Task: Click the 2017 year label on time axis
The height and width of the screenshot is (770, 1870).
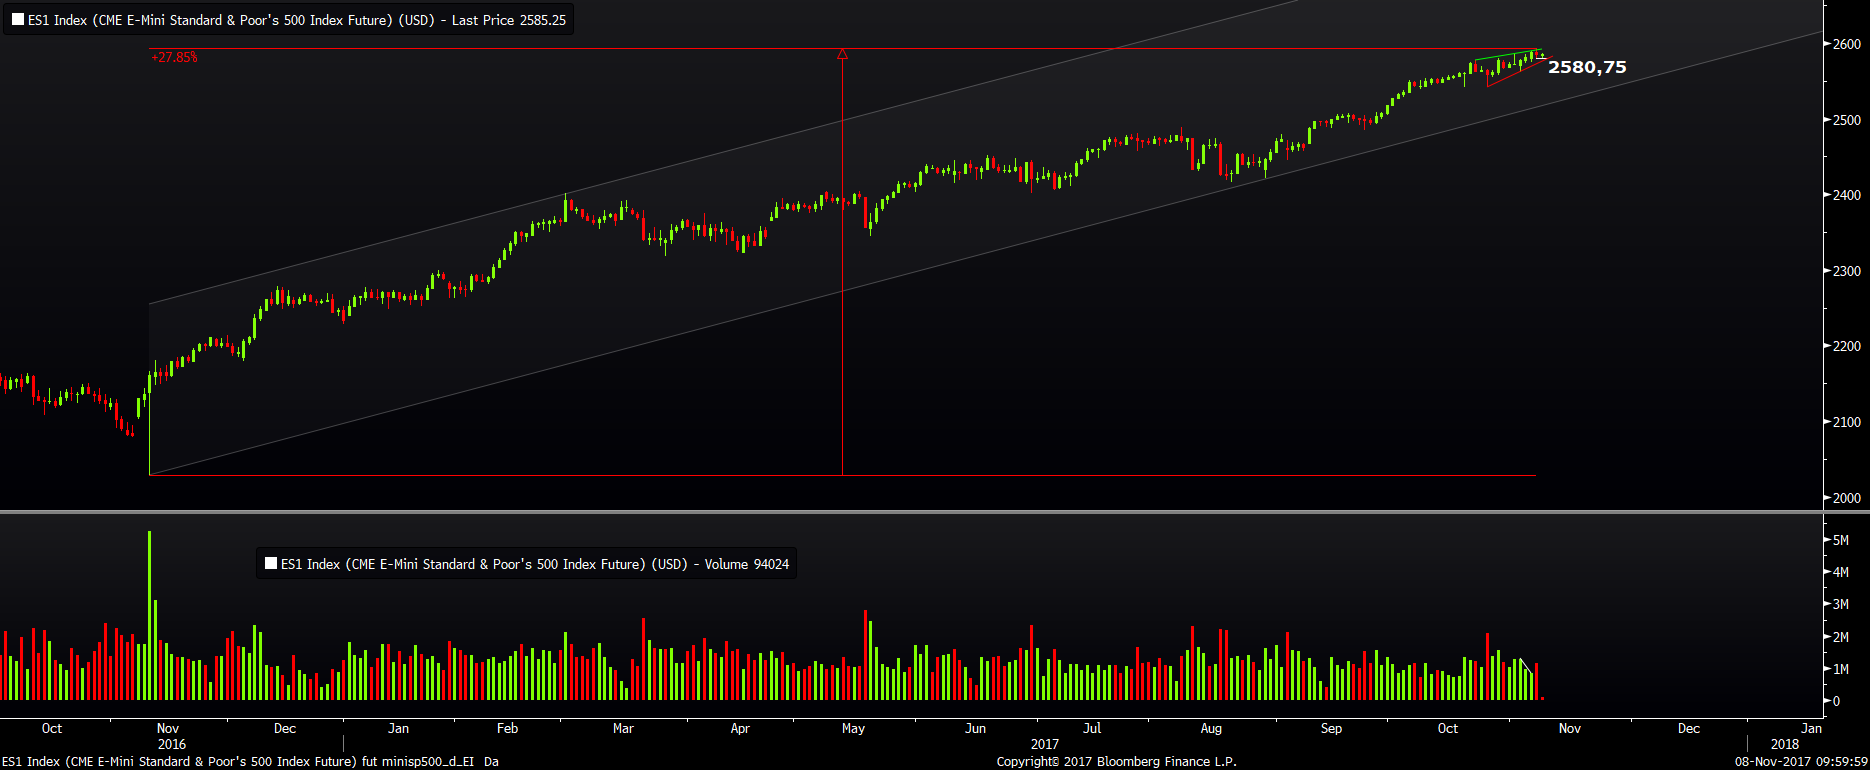Action: [1045, 744]
